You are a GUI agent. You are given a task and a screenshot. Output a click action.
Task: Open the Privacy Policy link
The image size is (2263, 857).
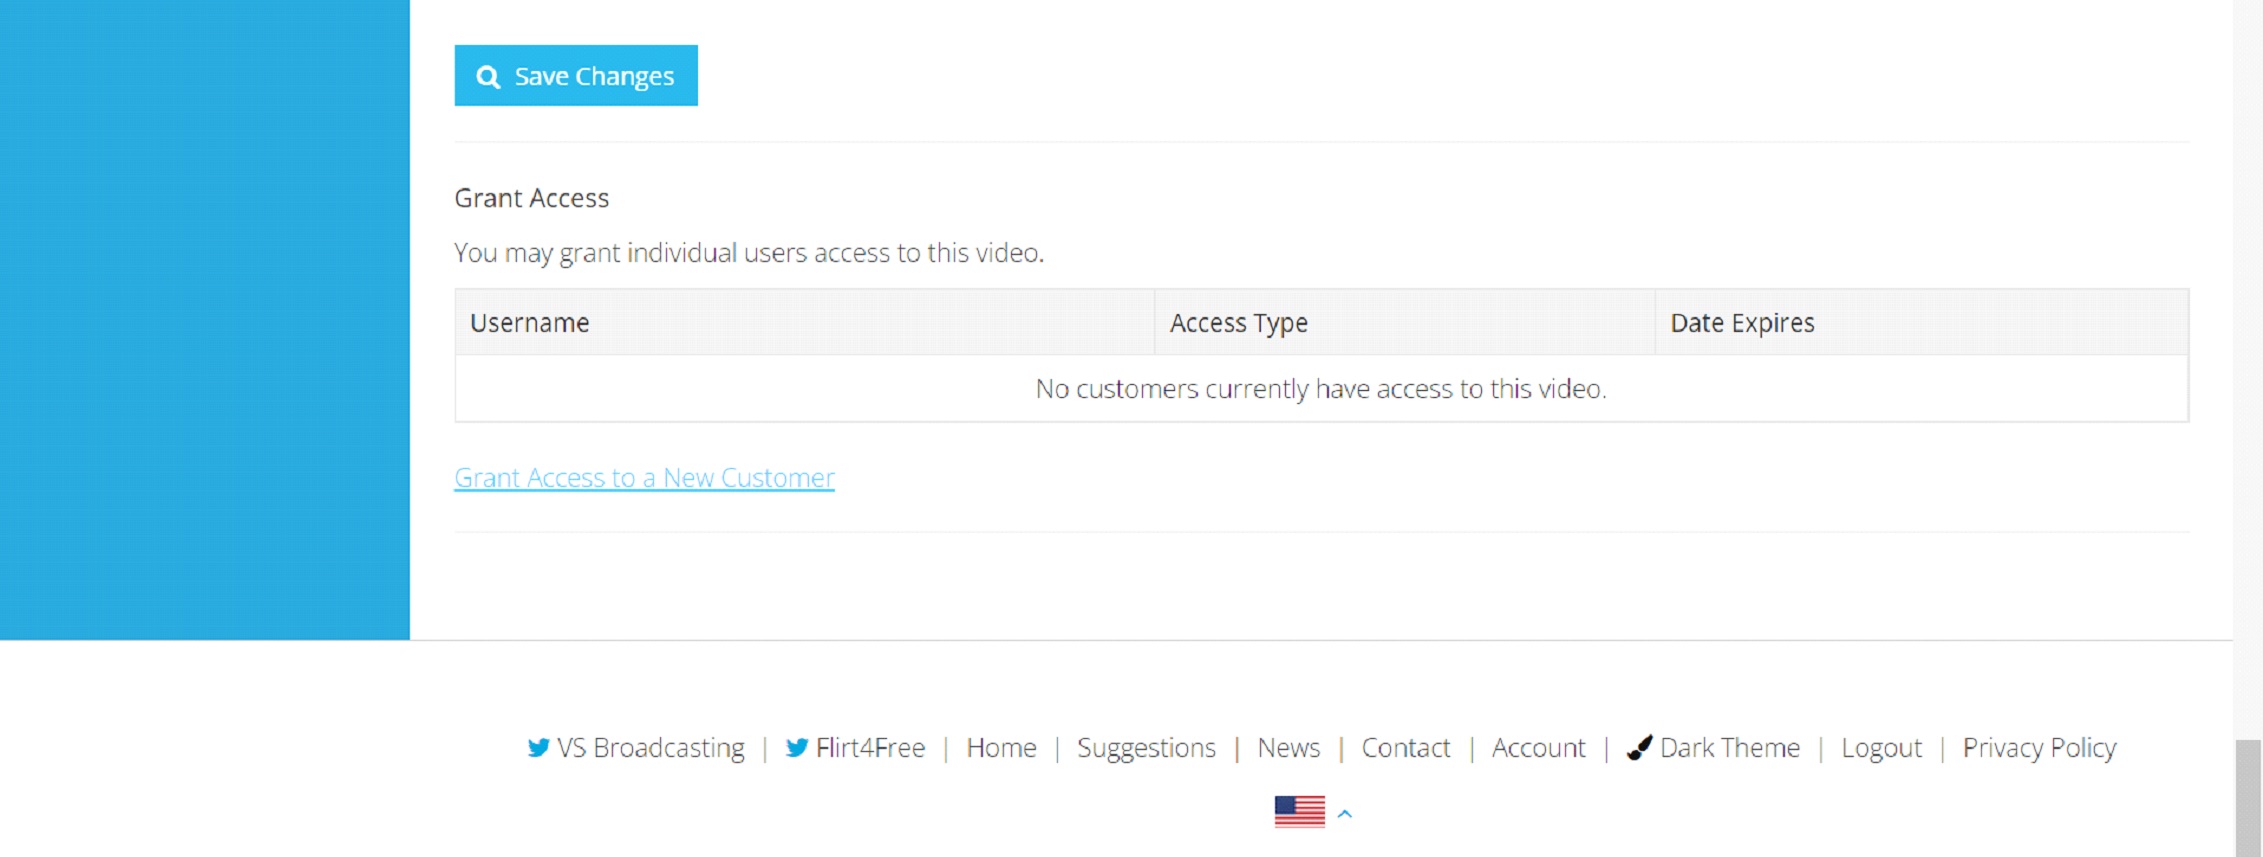[2039, 748]
